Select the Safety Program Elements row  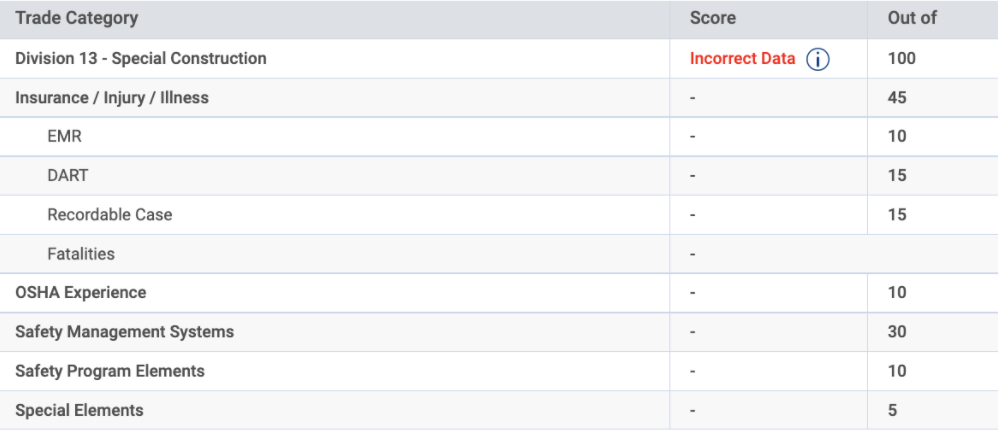tap(499, 371)
